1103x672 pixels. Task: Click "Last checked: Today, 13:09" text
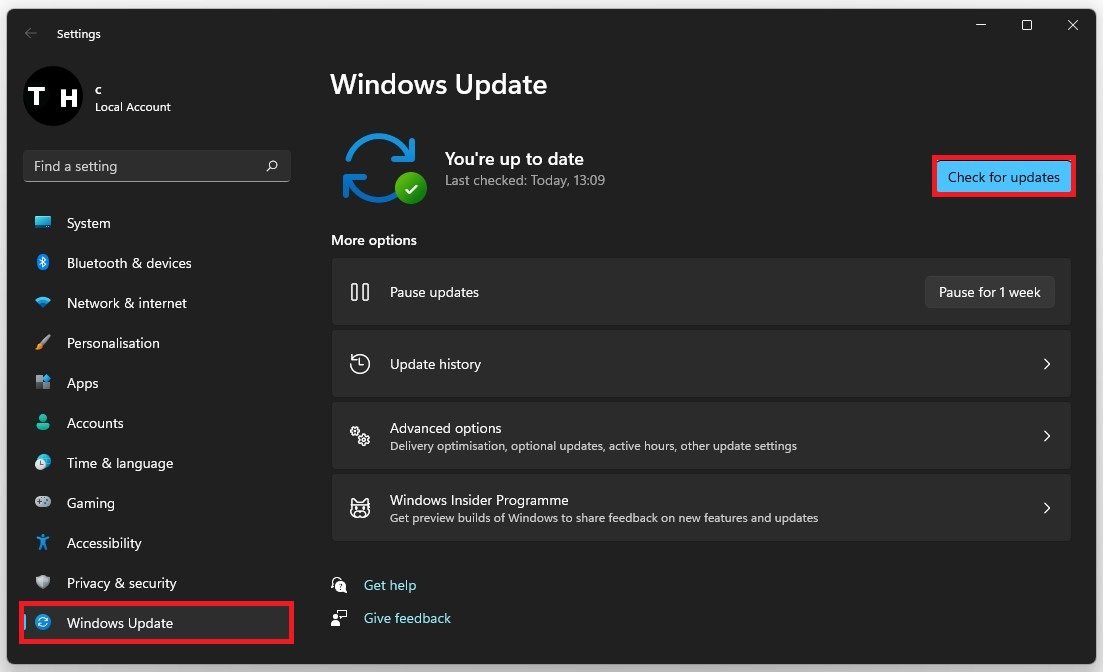tap(525, 180)
